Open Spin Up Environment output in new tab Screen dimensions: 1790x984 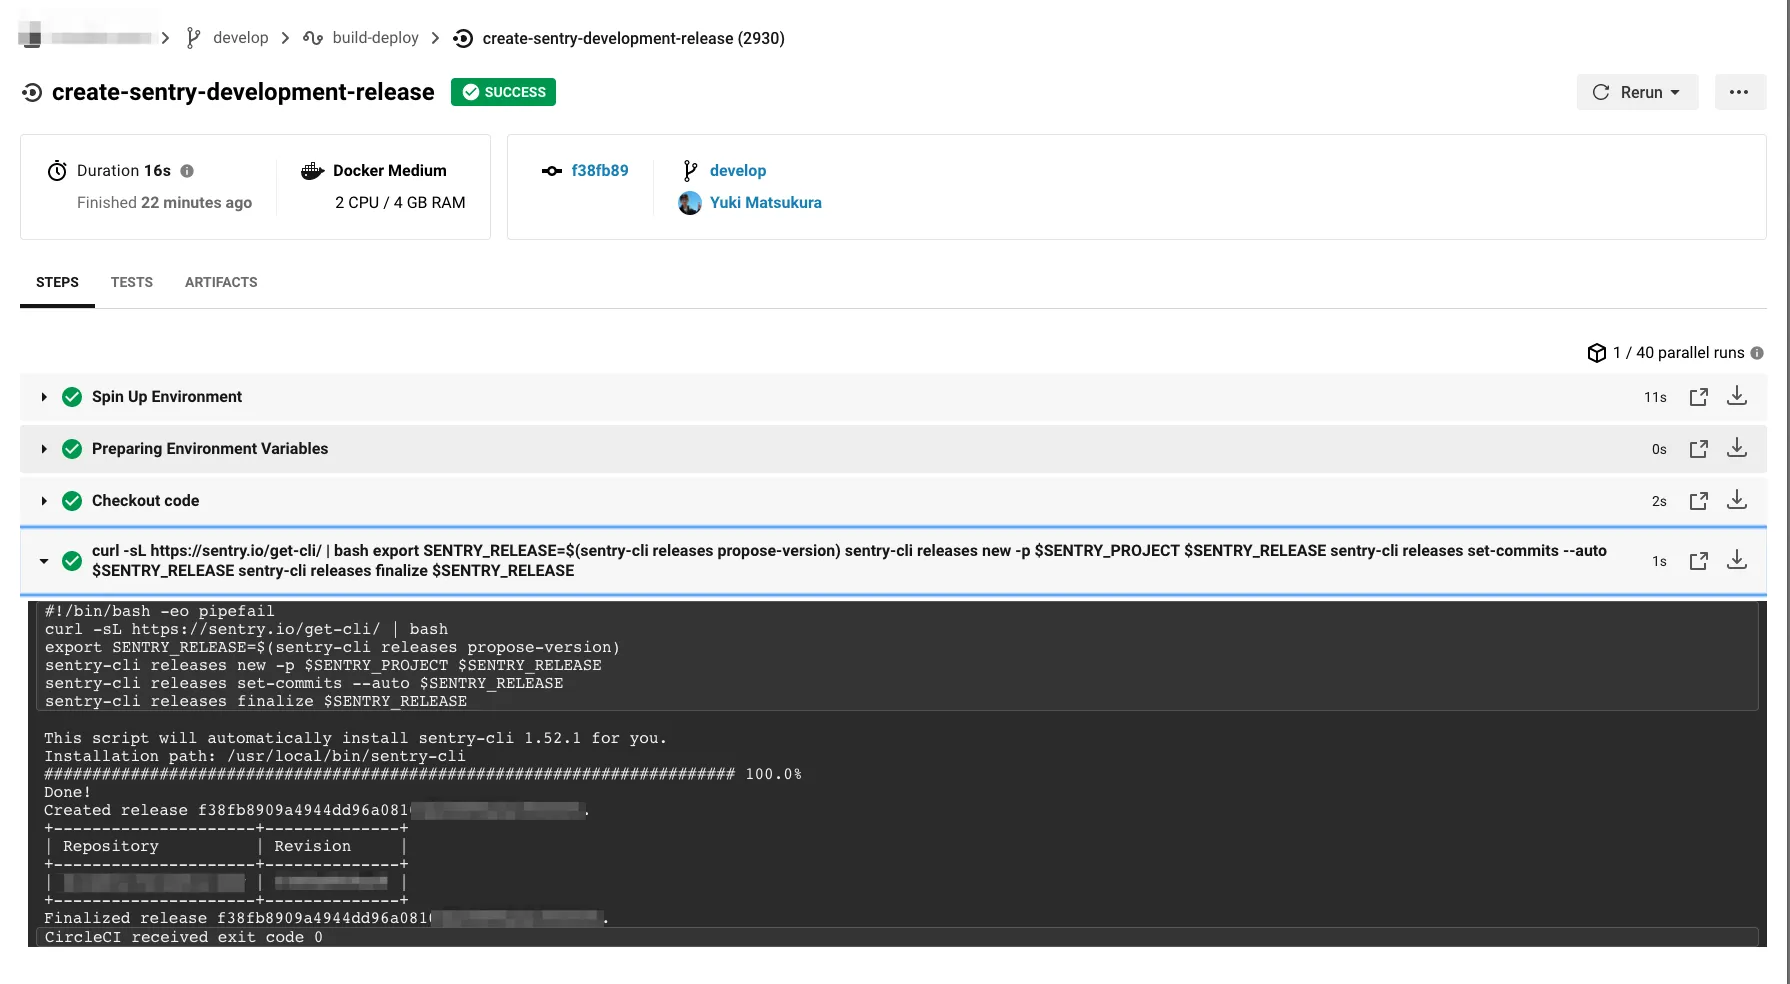(x=1698, y=397)
